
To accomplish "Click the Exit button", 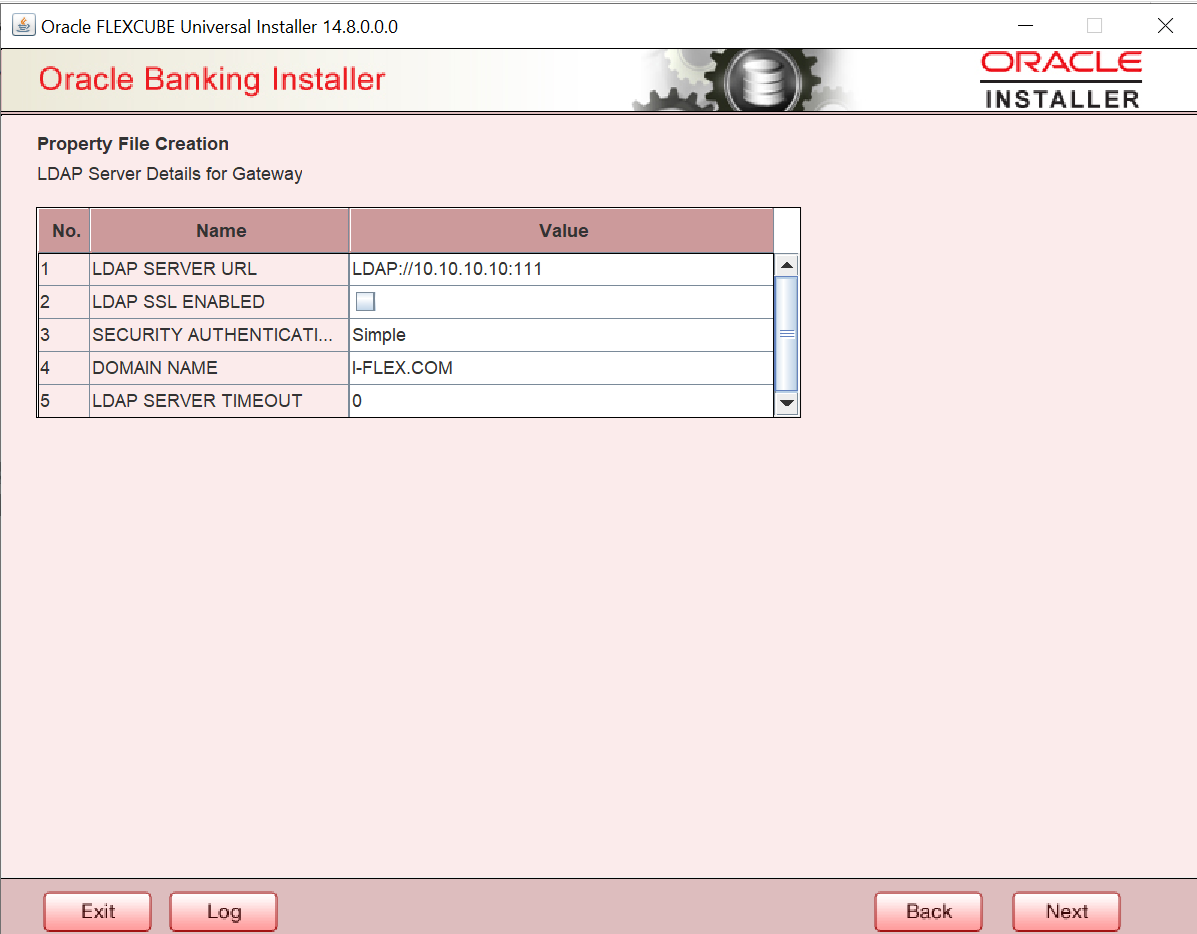I will (x=98, y=911).
